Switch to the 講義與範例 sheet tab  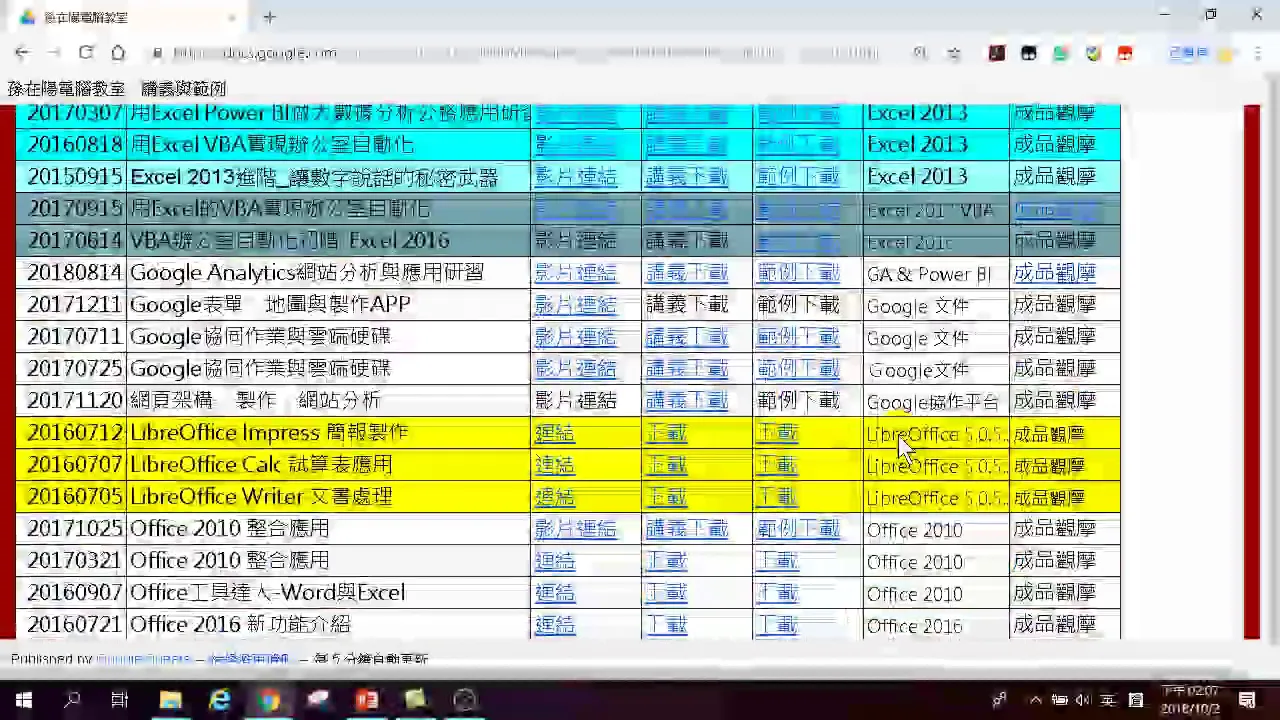(x=184, y=89)
